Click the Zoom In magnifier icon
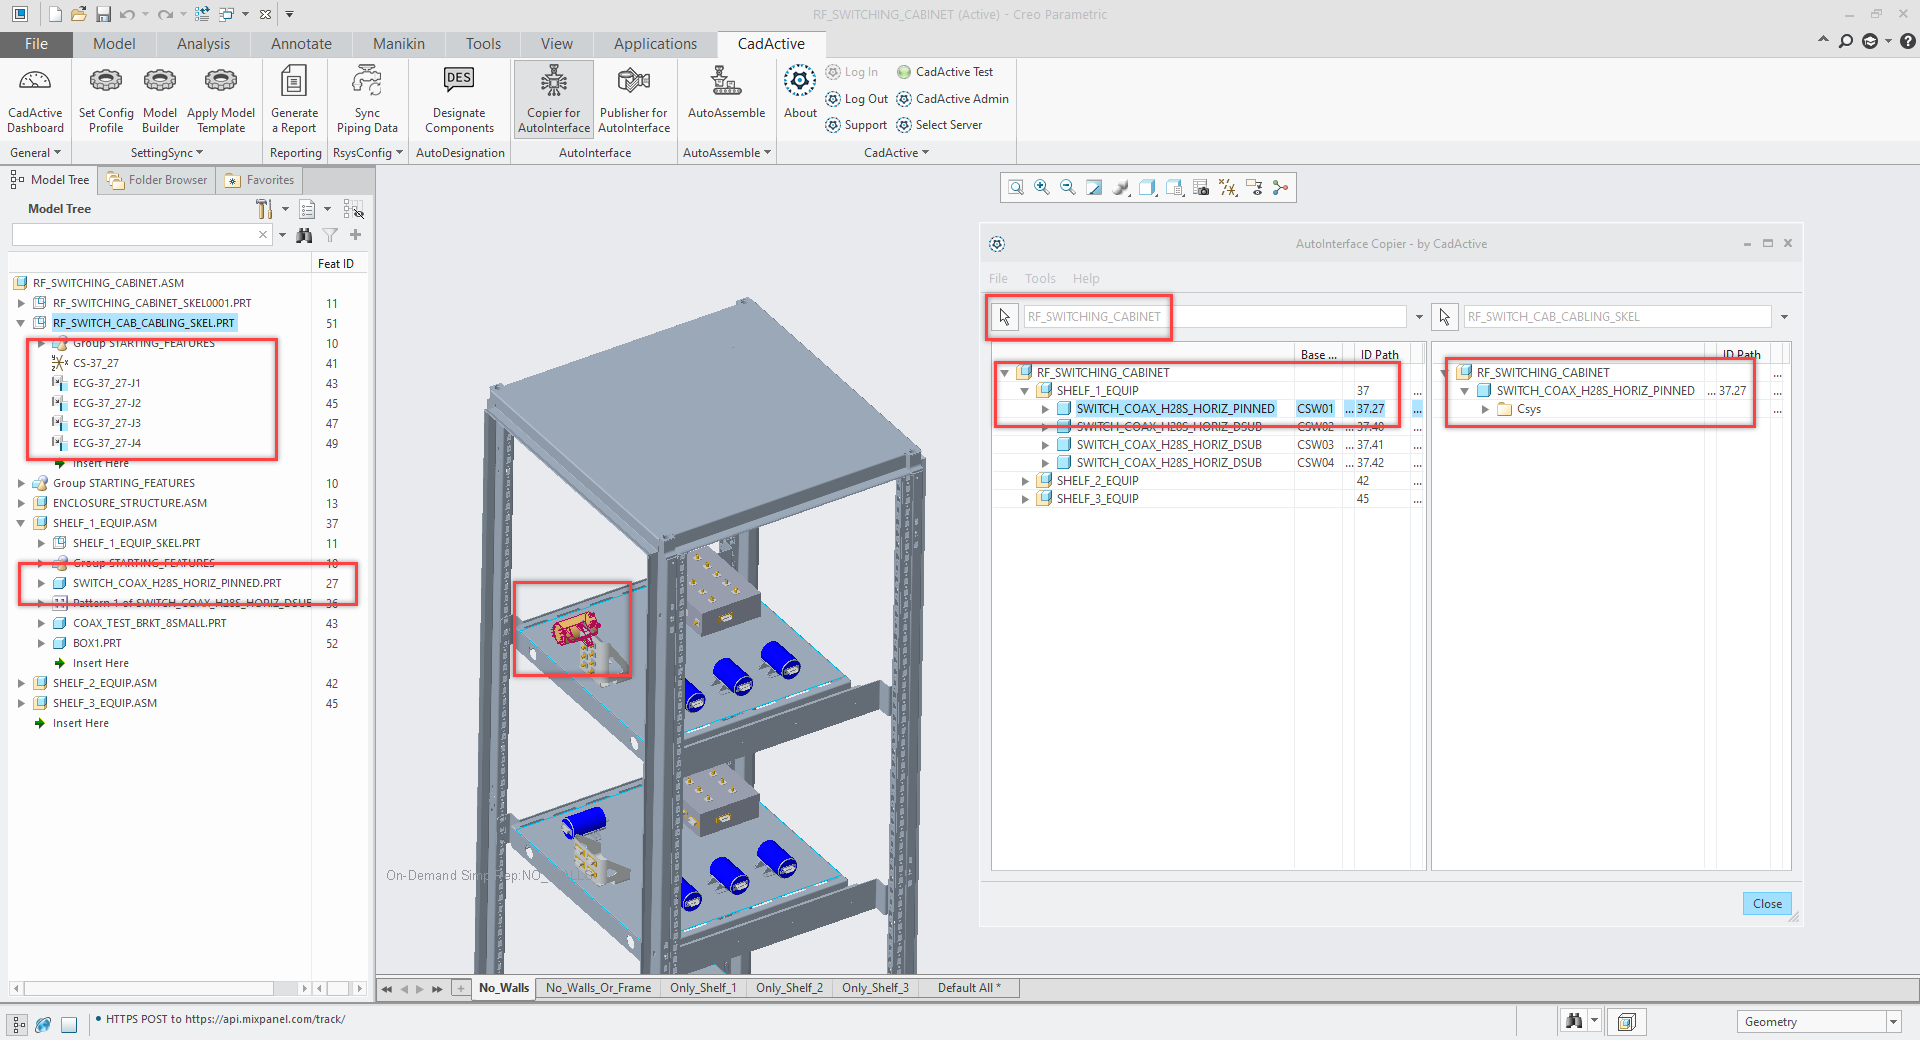 click(x=1042, y=187)
